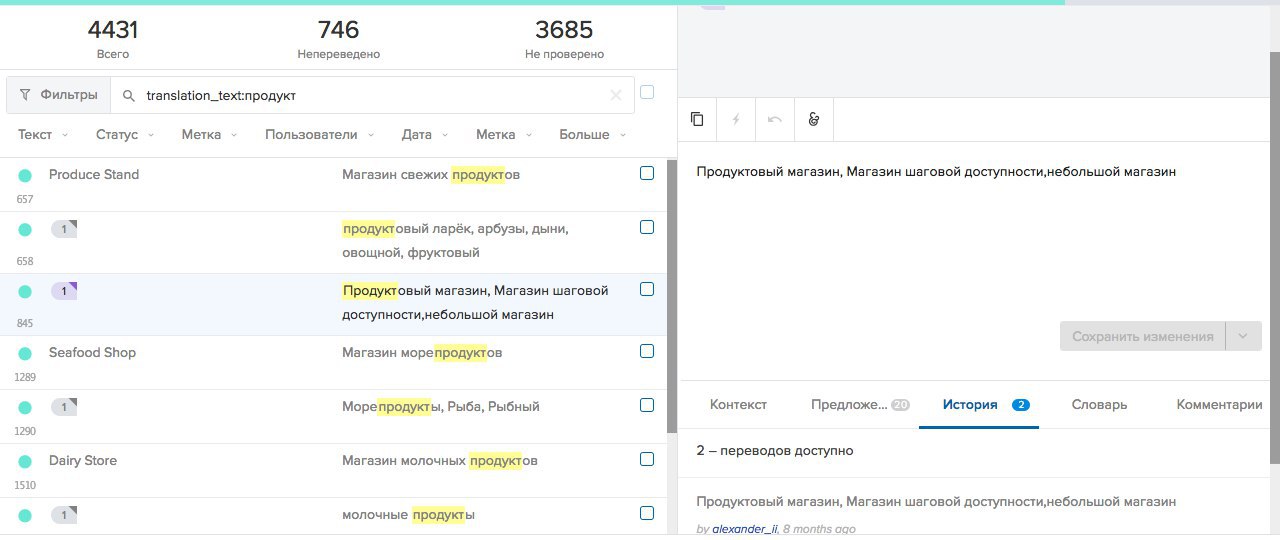Click the undo arrow icon in editor toolbar
This screenshot has width=1280, height=540.
(775, 119)
